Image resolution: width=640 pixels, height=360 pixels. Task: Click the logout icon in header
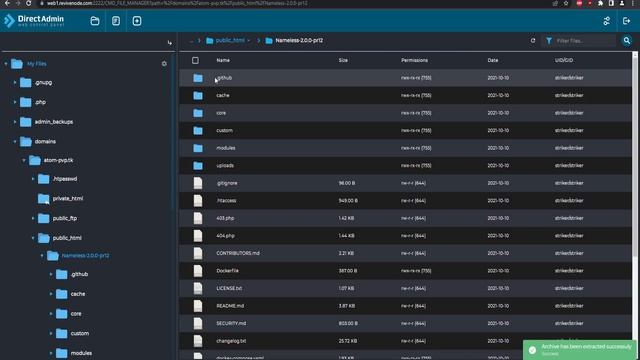point(627,21)
